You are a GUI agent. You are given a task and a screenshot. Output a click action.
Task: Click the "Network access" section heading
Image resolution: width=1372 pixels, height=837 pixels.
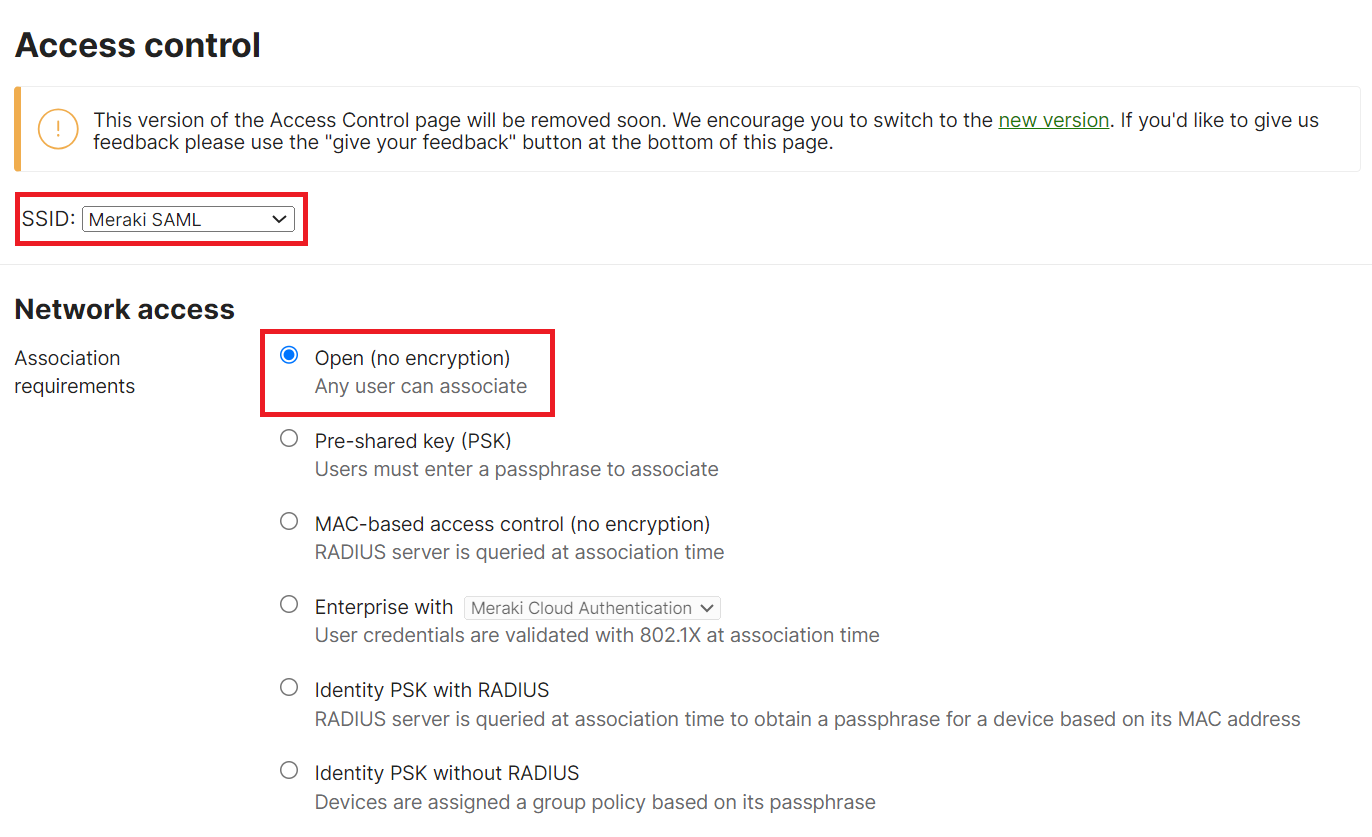coord(125,309)
